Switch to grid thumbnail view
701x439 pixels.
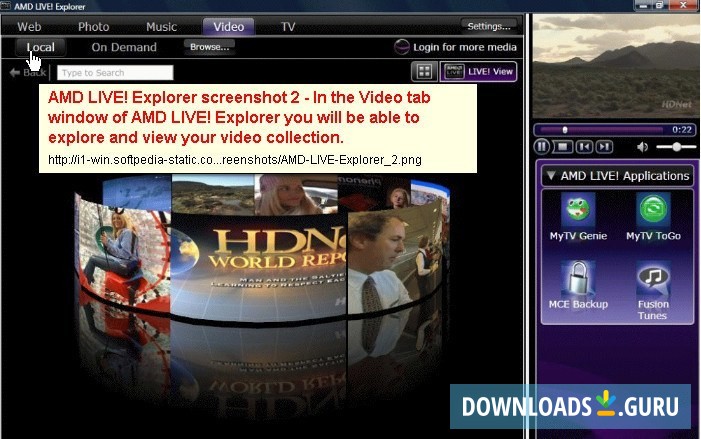click(424, 72)
